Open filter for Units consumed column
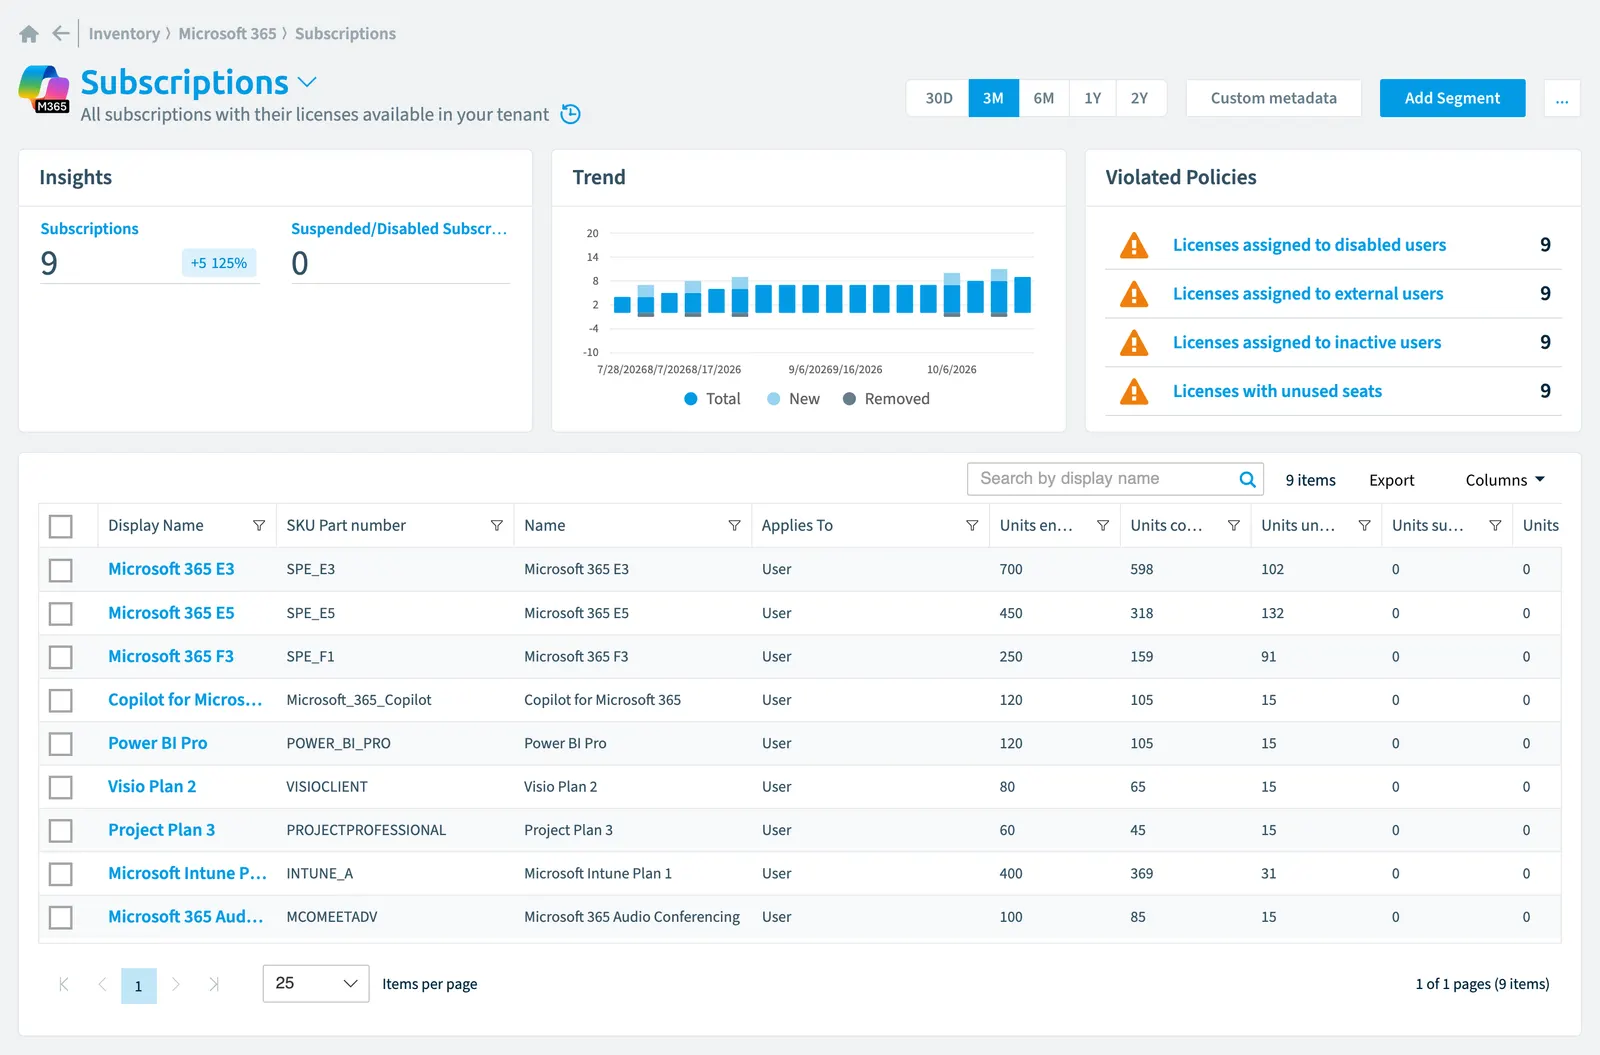1600x1055 pixels. click(1234, 526)
